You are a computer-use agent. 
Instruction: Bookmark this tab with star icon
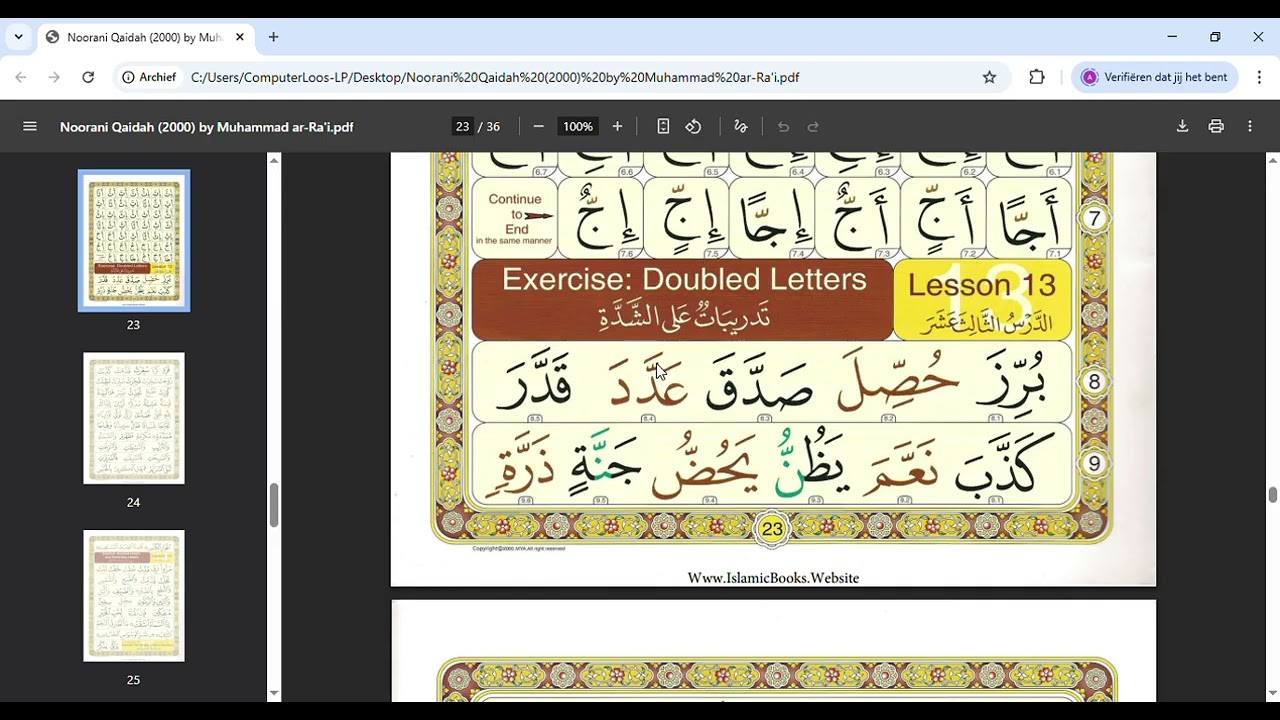pos(989,77)
